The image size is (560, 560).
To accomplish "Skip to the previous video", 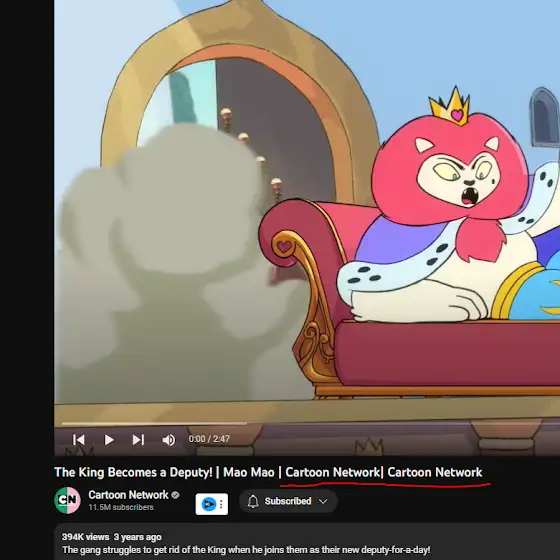I will click(79, 440).
